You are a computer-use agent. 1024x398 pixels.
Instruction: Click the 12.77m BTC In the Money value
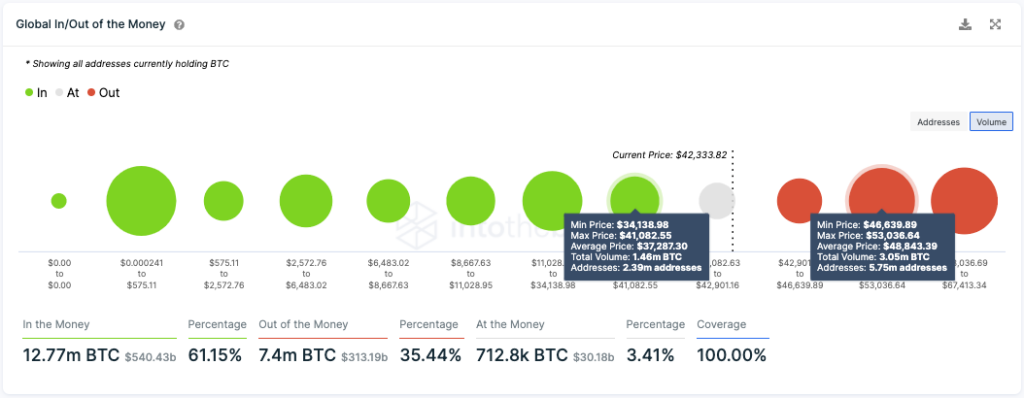(71, 356)
